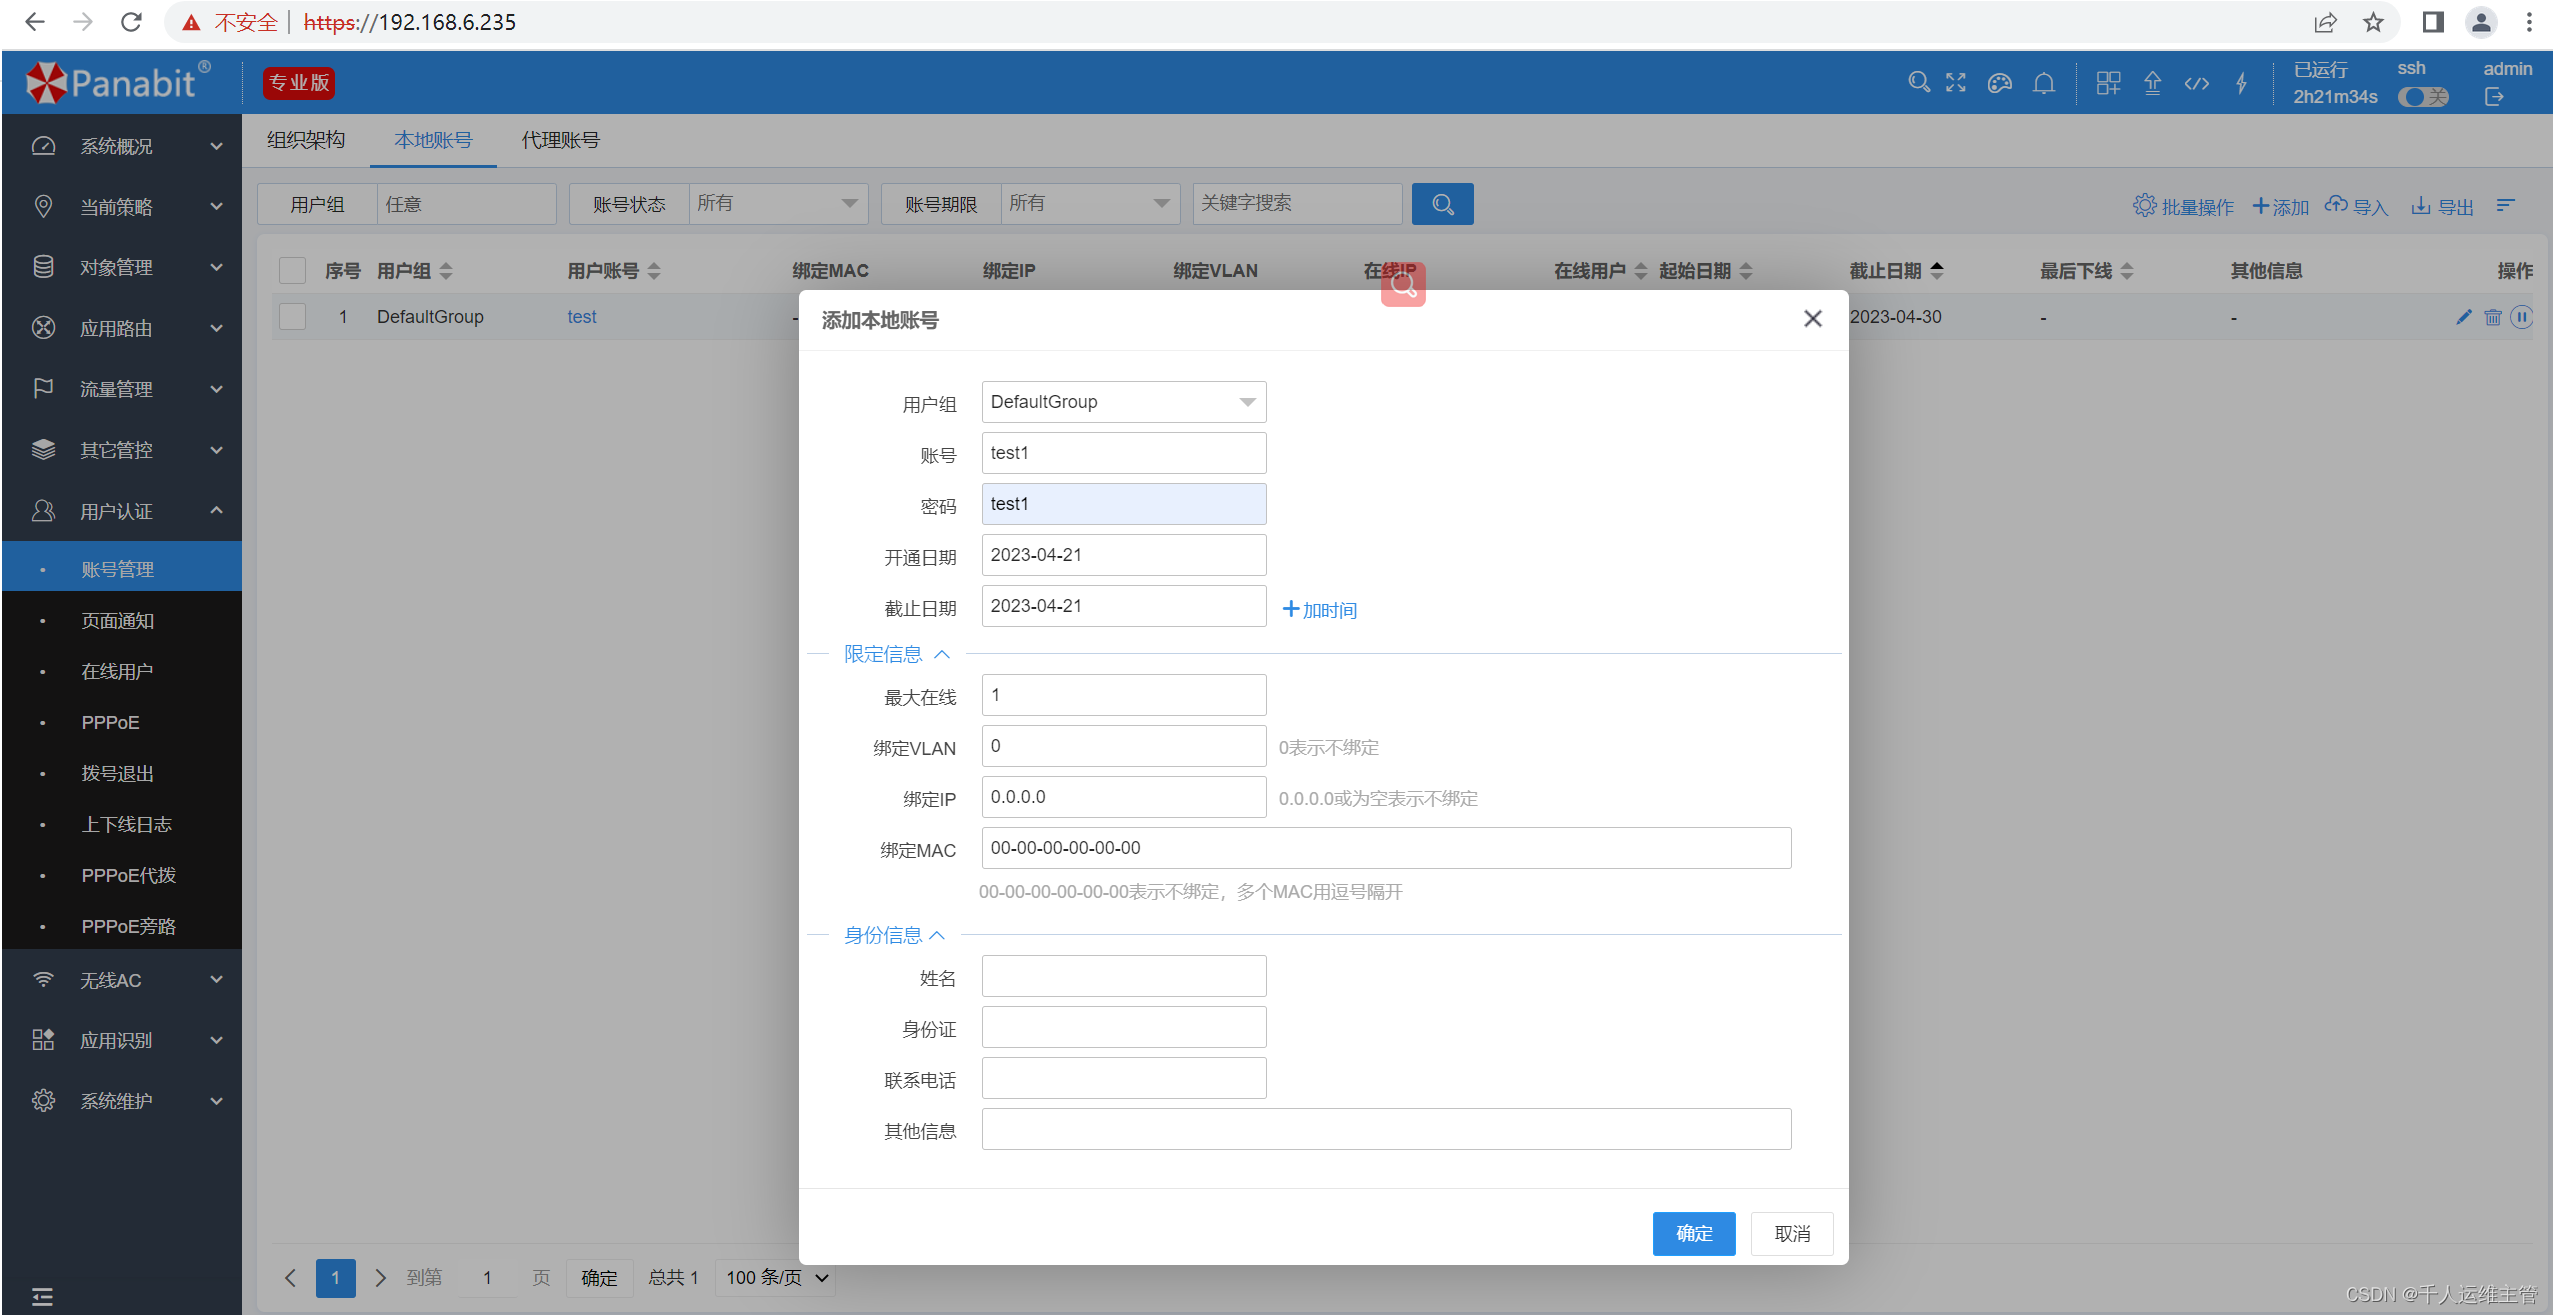The image size is (2553, 1315).
Task: Collapse the 身份信息 section
Action: [894, 935]
